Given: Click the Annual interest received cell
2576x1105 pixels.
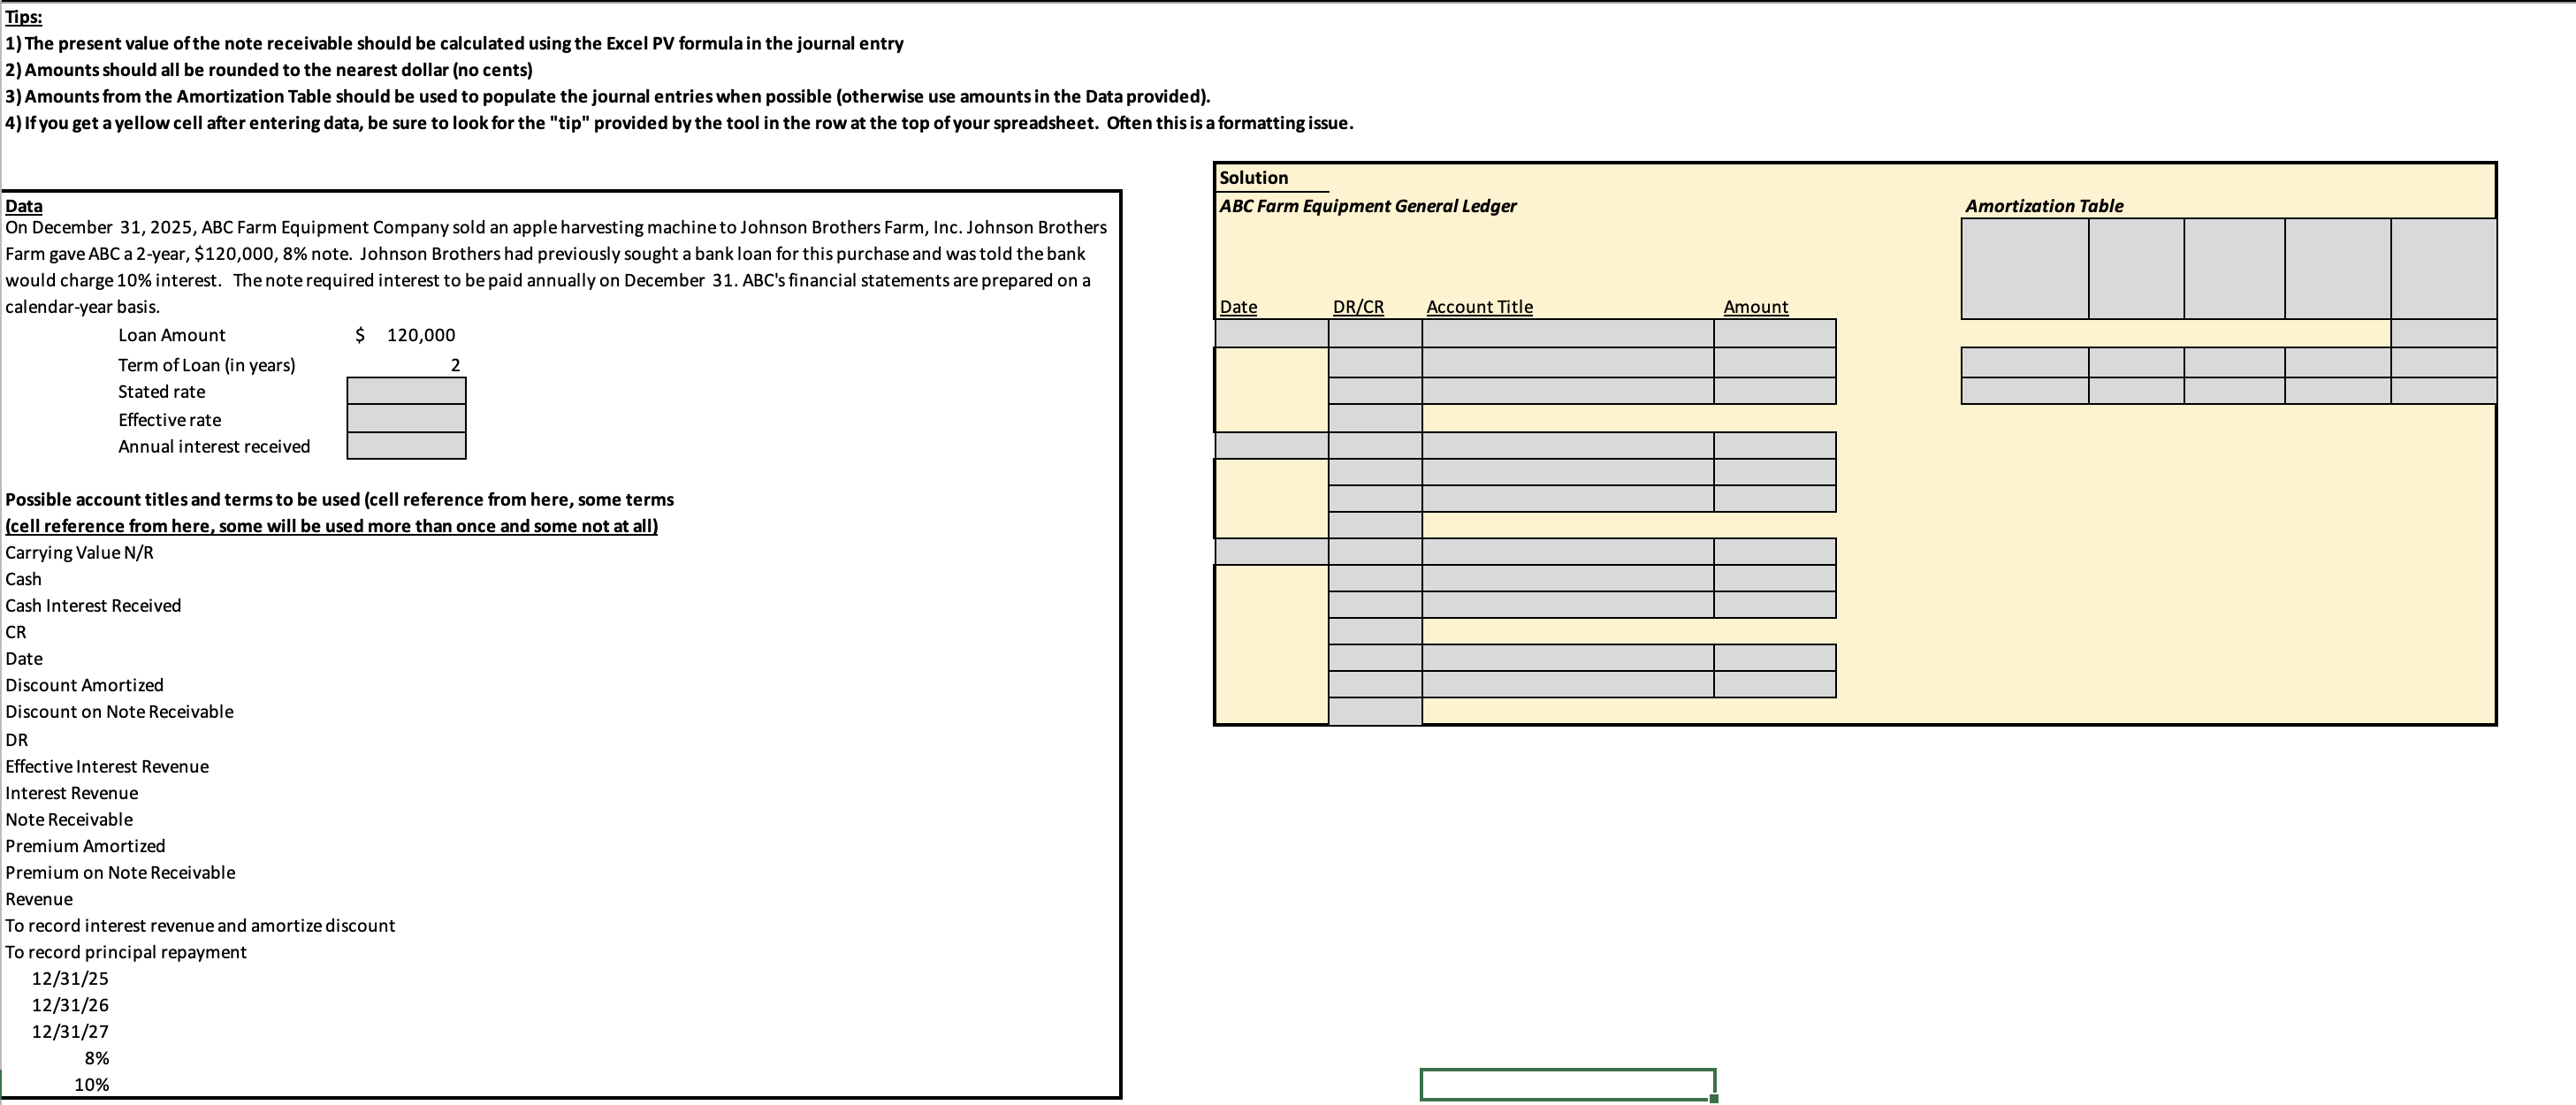Looking at the screenshot, I should [406, 446].
